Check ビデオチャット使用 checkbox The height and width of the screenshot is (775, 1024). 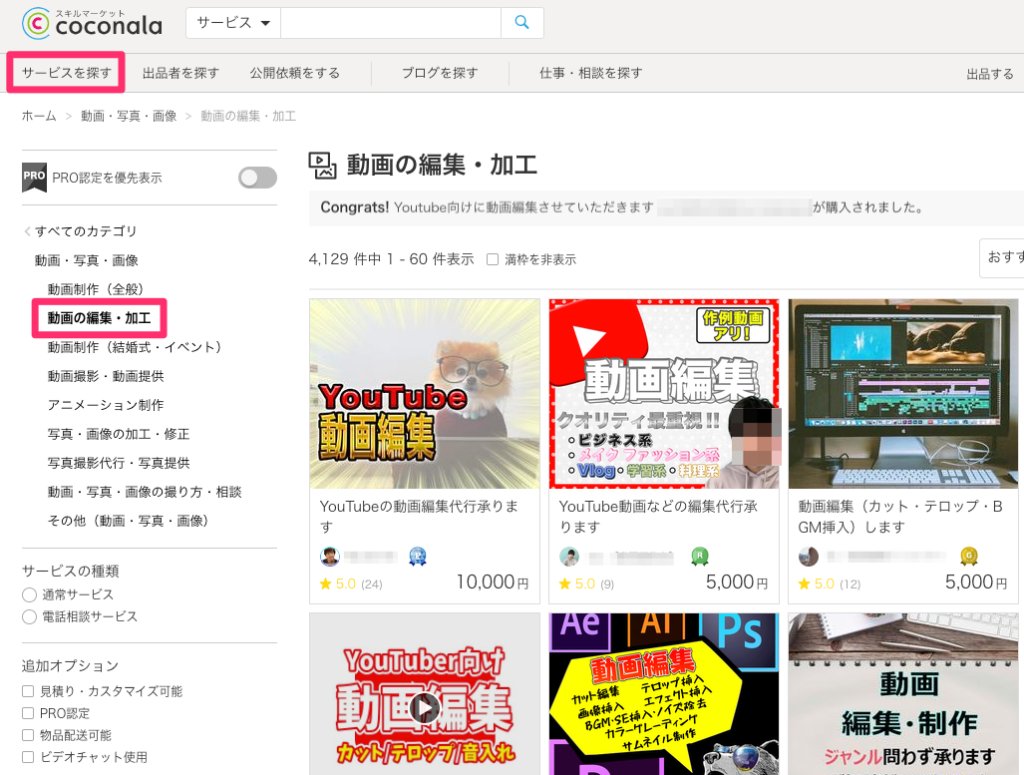[28, 757]
